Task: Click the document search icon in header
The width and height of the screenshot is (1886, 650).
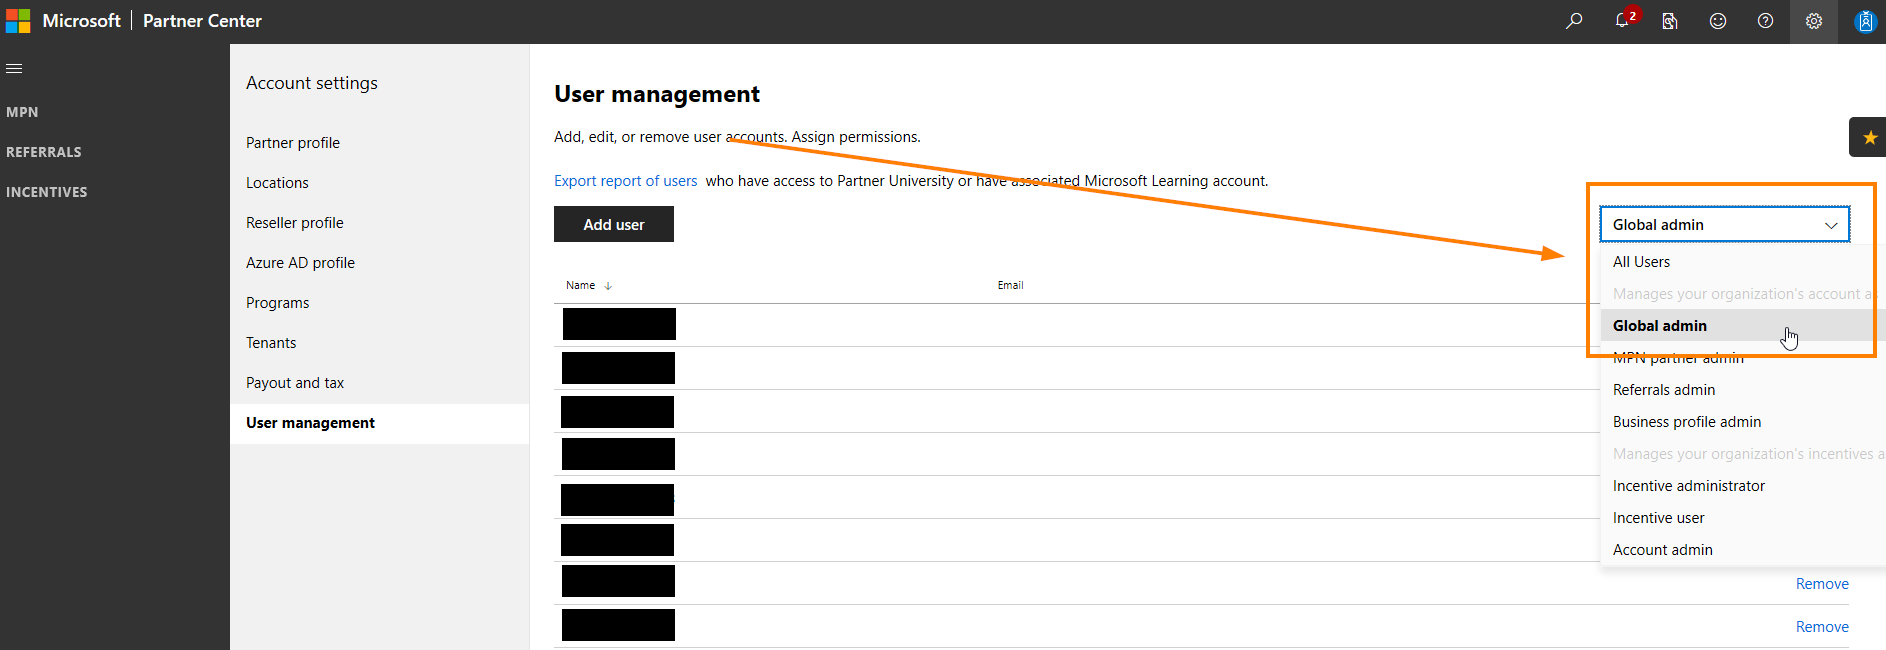Action: 1670,21
